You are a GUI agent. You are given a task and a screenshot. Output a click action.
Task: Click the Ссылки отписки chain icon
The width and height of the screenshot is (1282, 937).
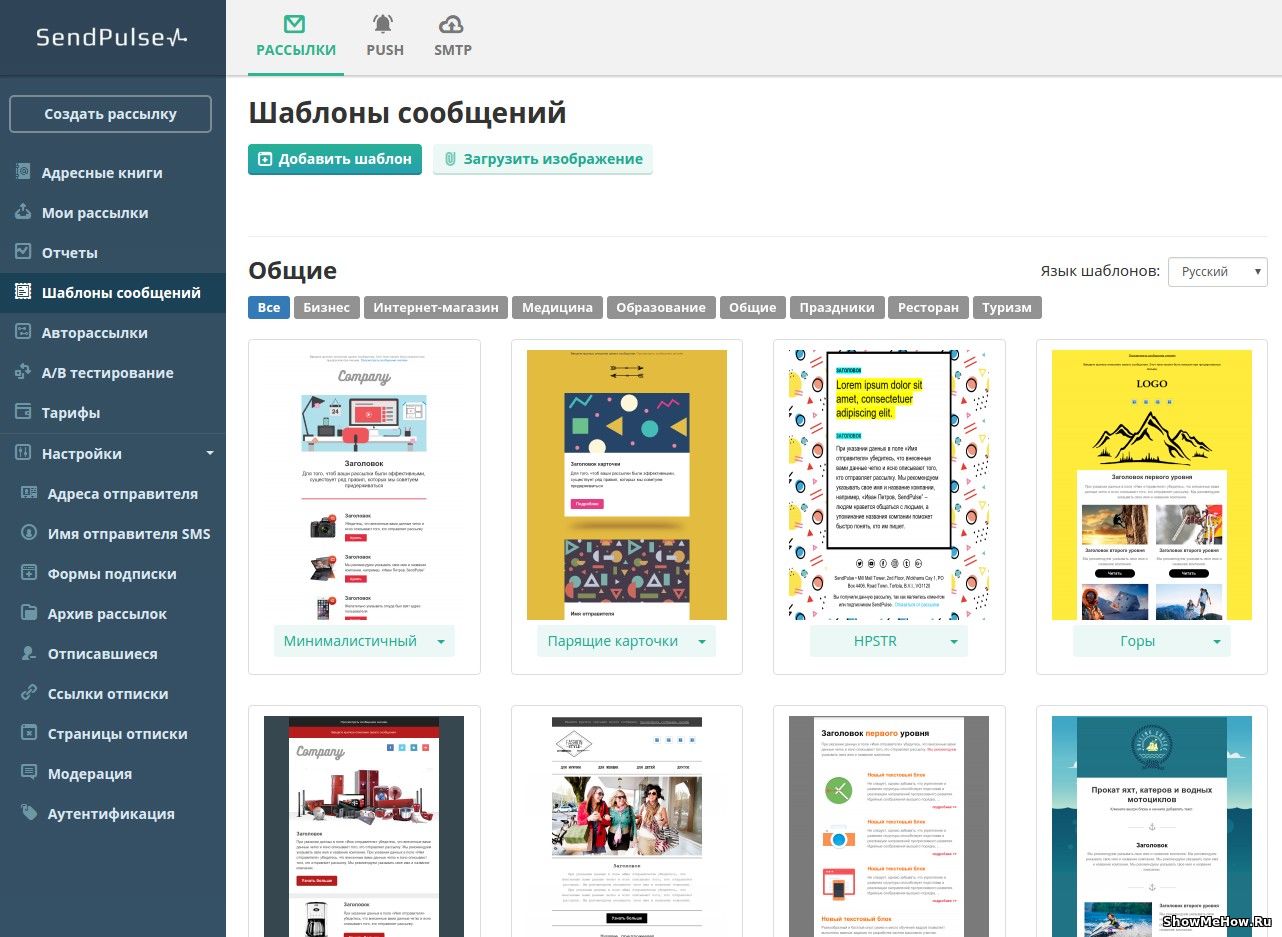pos(29,693)
